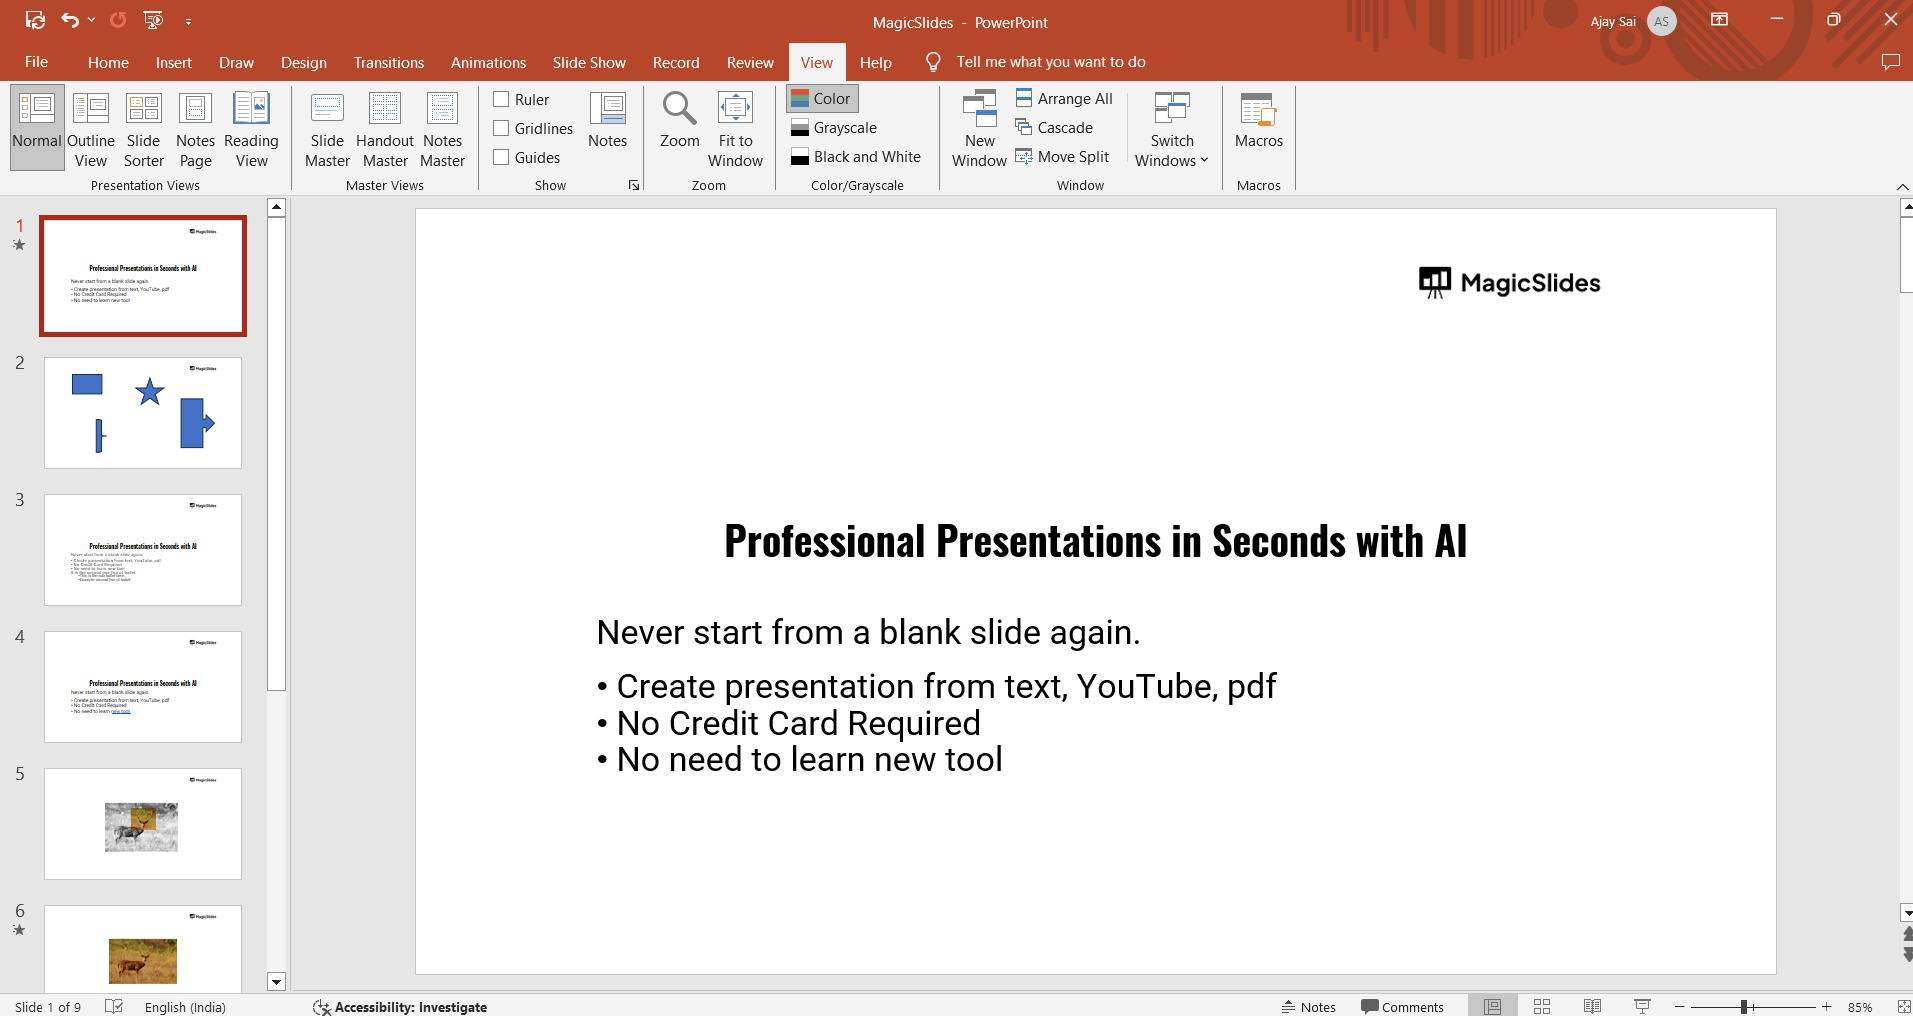Open the Handout Master view

[x=385, y=128]
